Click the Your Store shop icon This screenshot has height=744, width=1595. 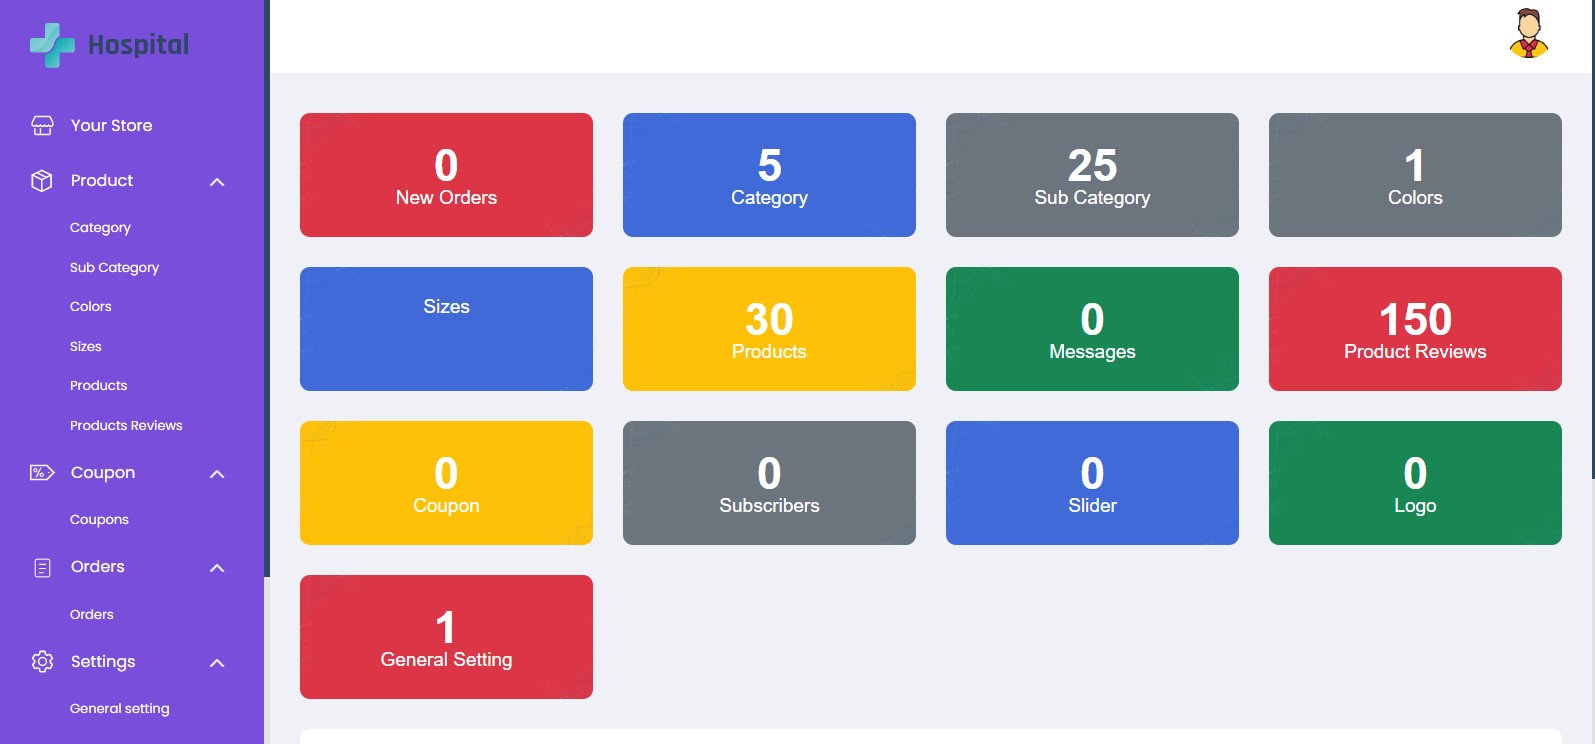point(42,125)
